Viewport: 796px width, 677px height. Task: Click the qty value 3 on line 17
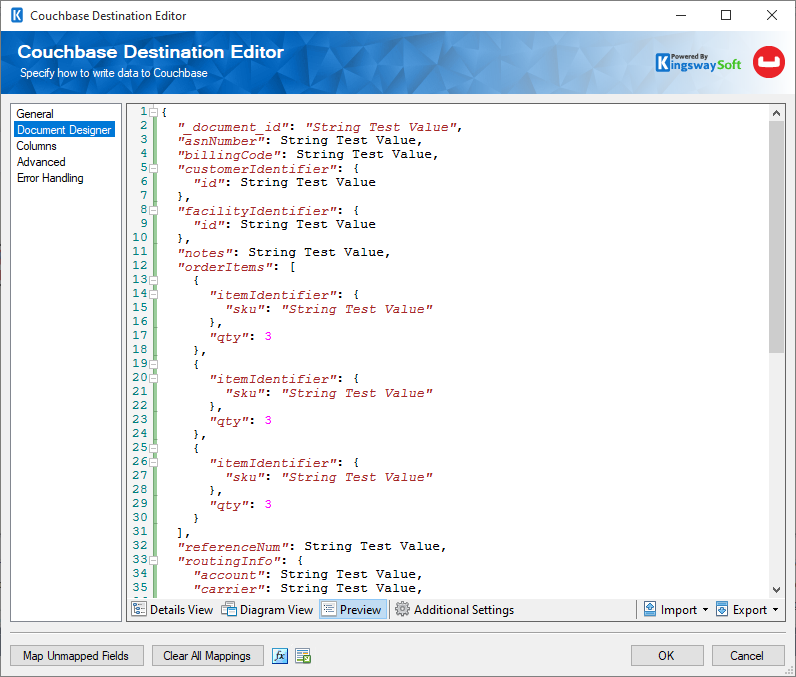click(x=268, y=336)
